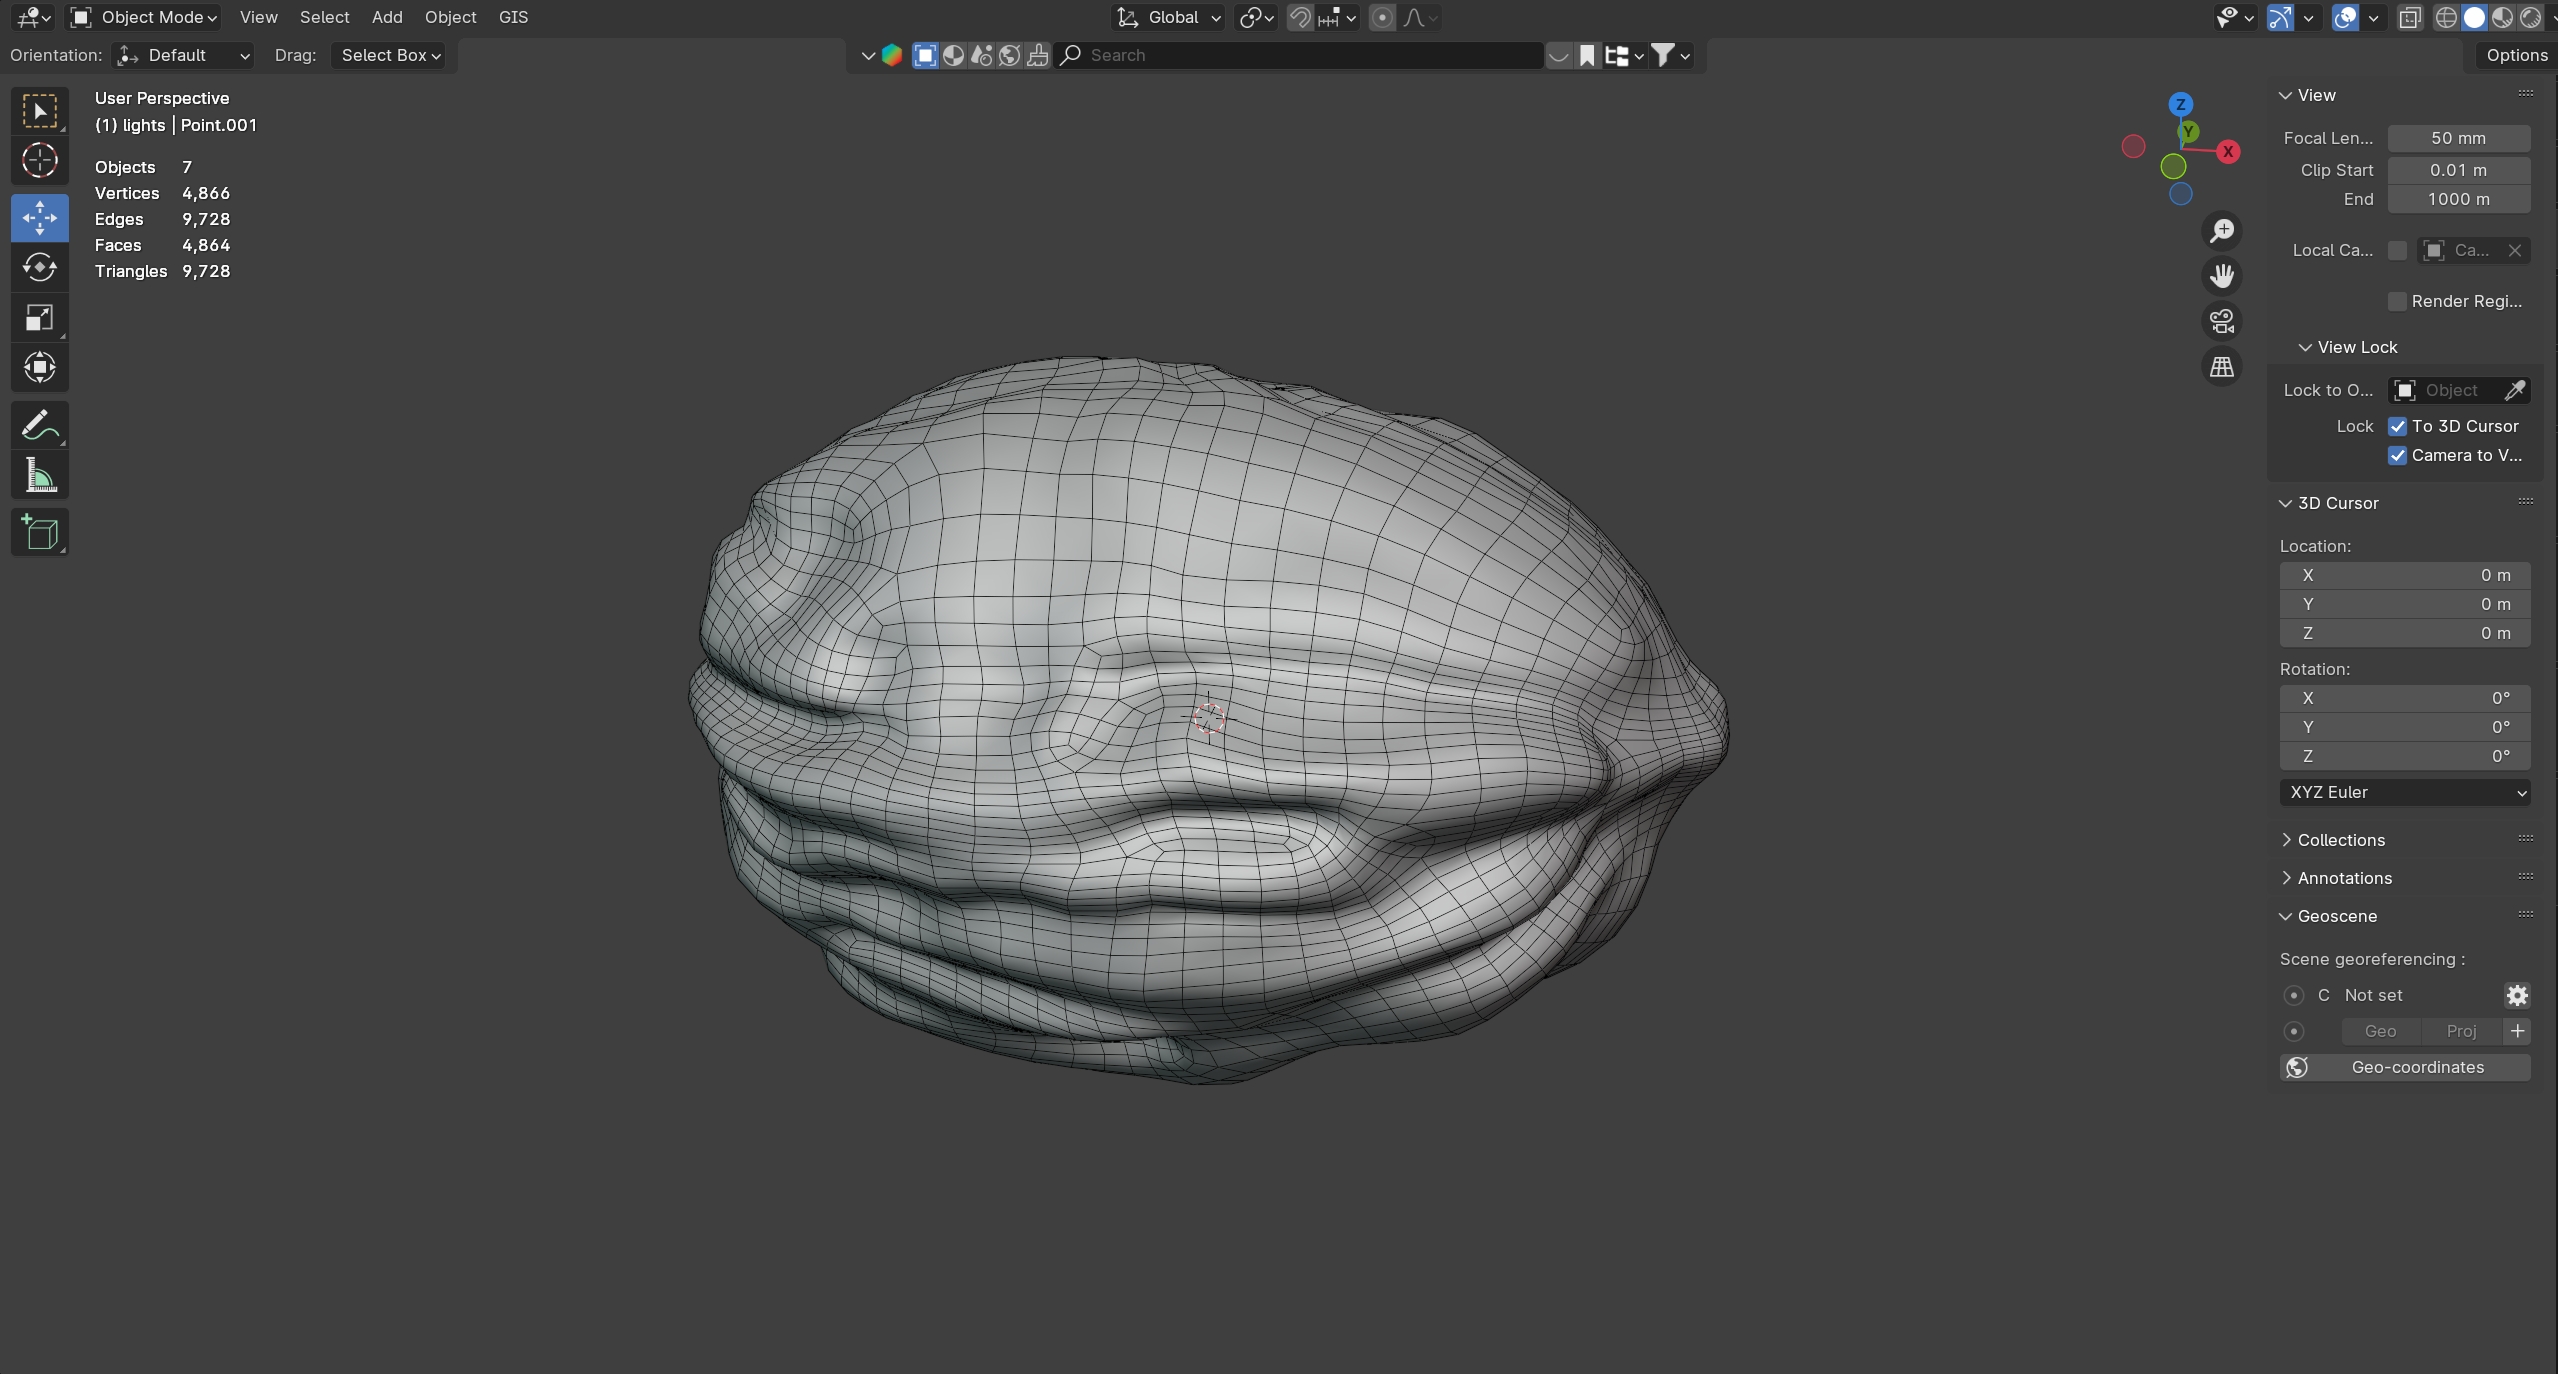Image resolution: width=2558 pixels, height=1374 pixels.
Task: Open XYZ Euler rotation mode dropdown
Action: [2404, 792]
